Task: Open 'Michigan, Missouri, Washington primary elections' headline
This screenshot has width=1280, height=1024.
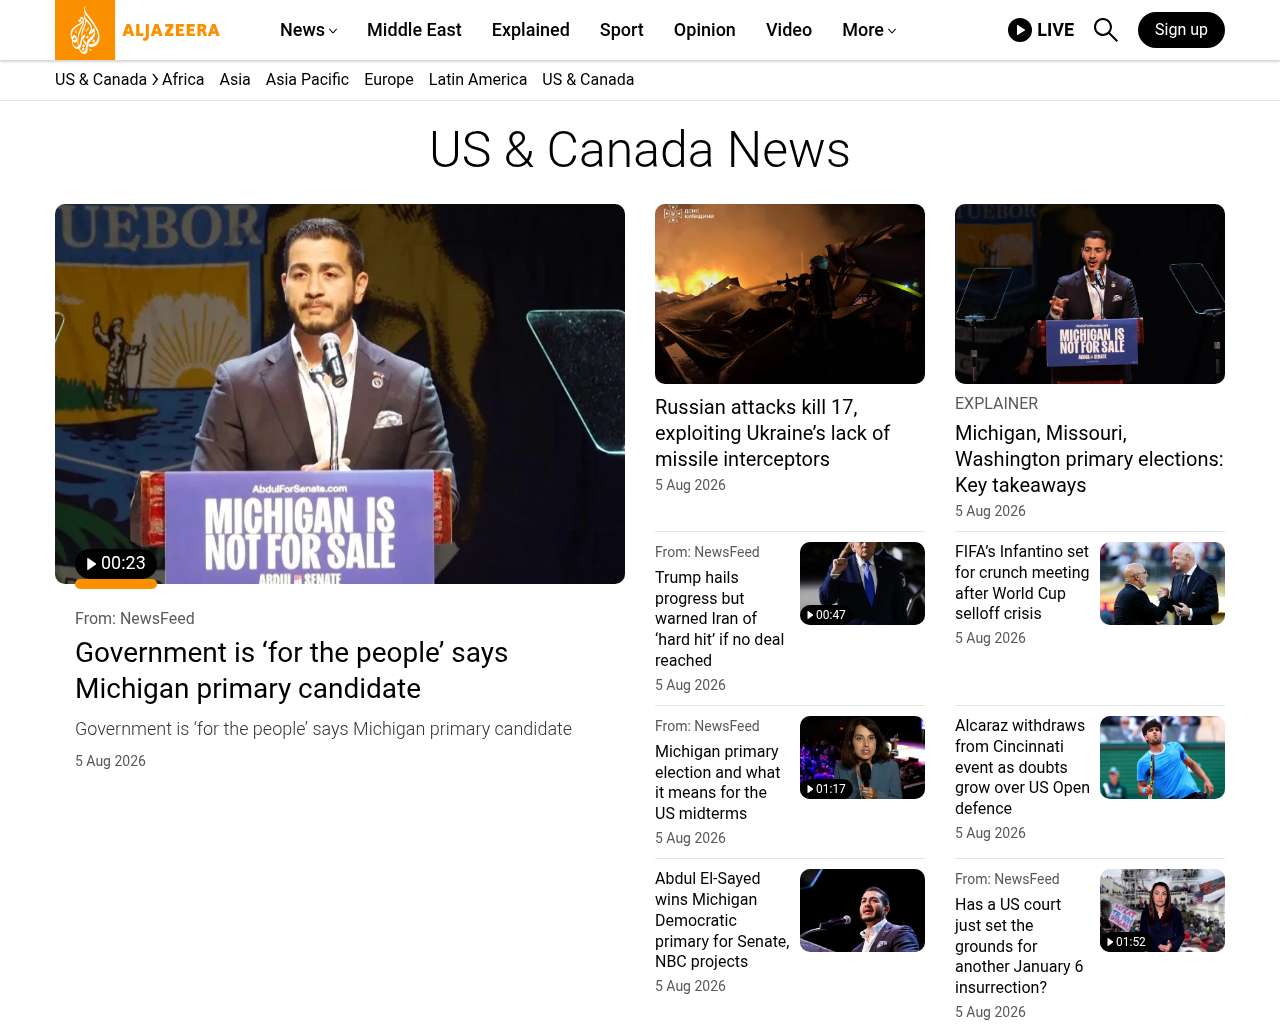Action: pyautogui.click(x=1089, y=459)
